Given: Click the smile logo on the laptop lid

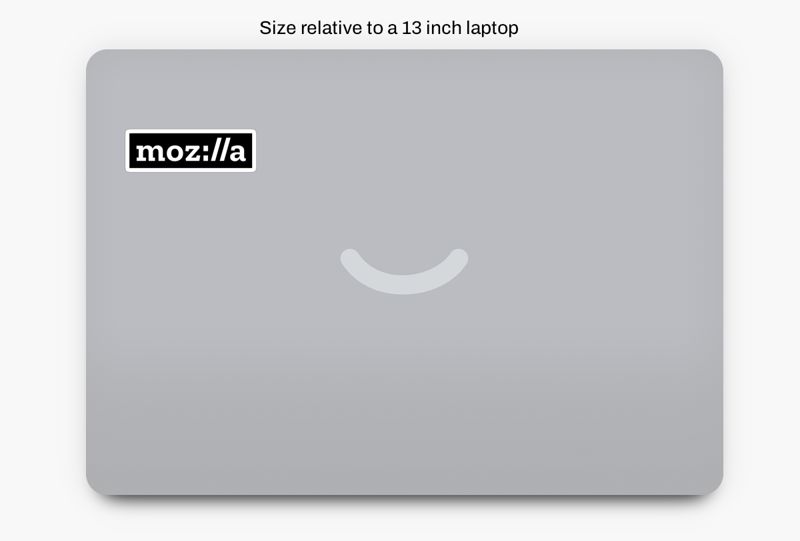Looking at the screenshot, I should 404,272.
